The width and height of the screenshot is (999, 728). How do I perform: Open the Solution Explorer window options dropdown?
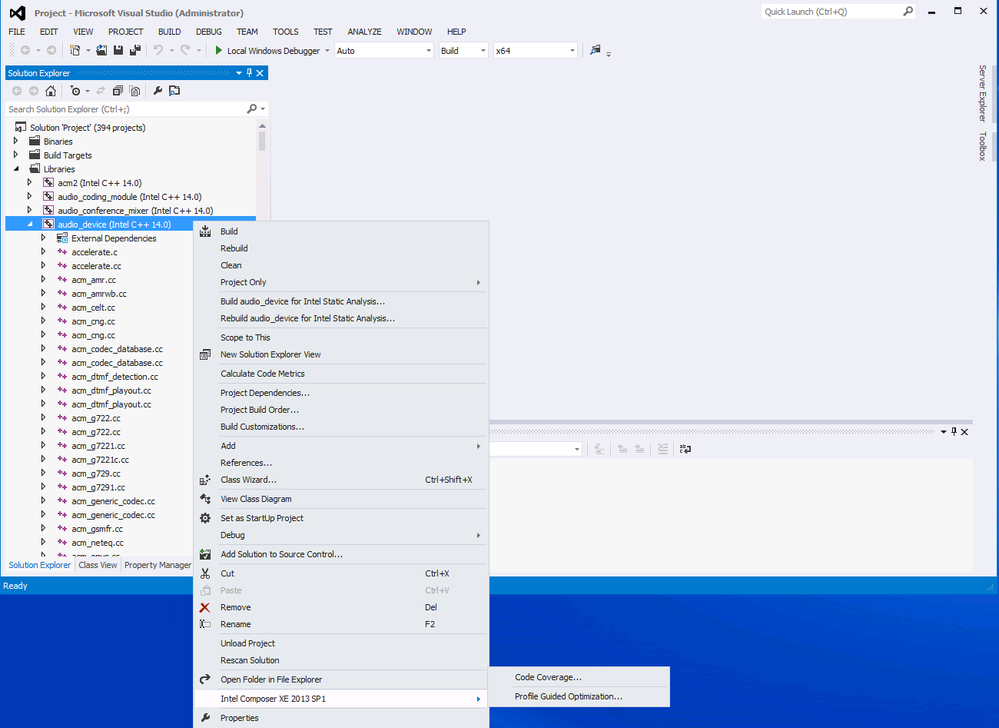(239, 73)
